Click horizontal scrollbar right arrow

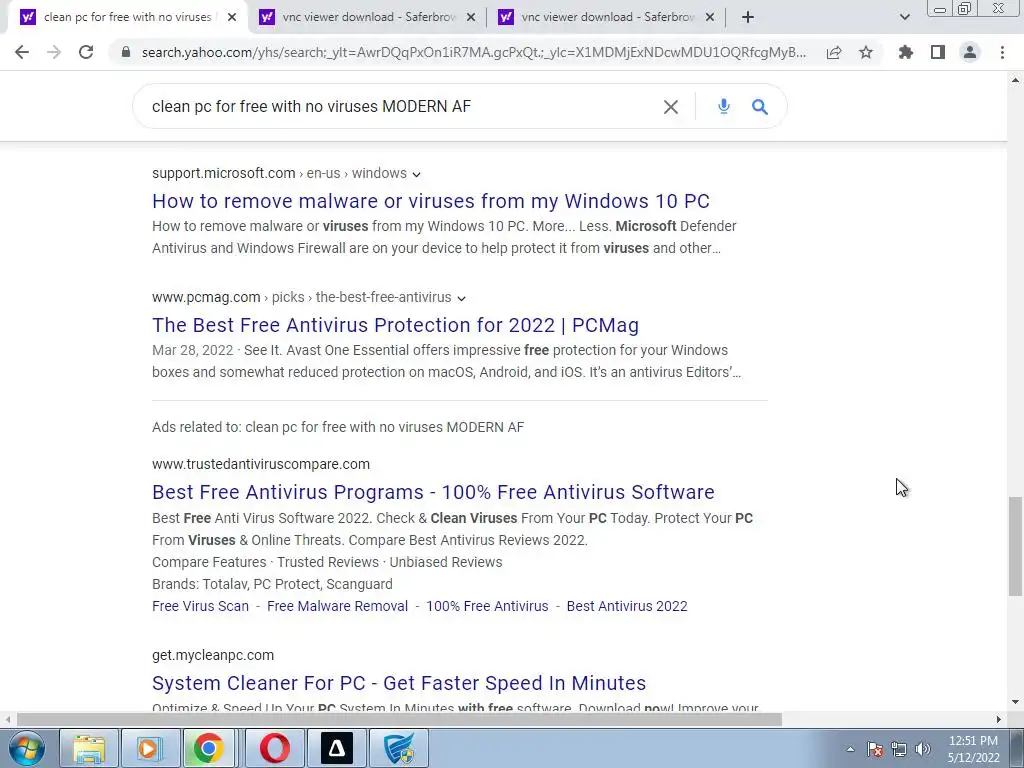(x=999, y=719)
